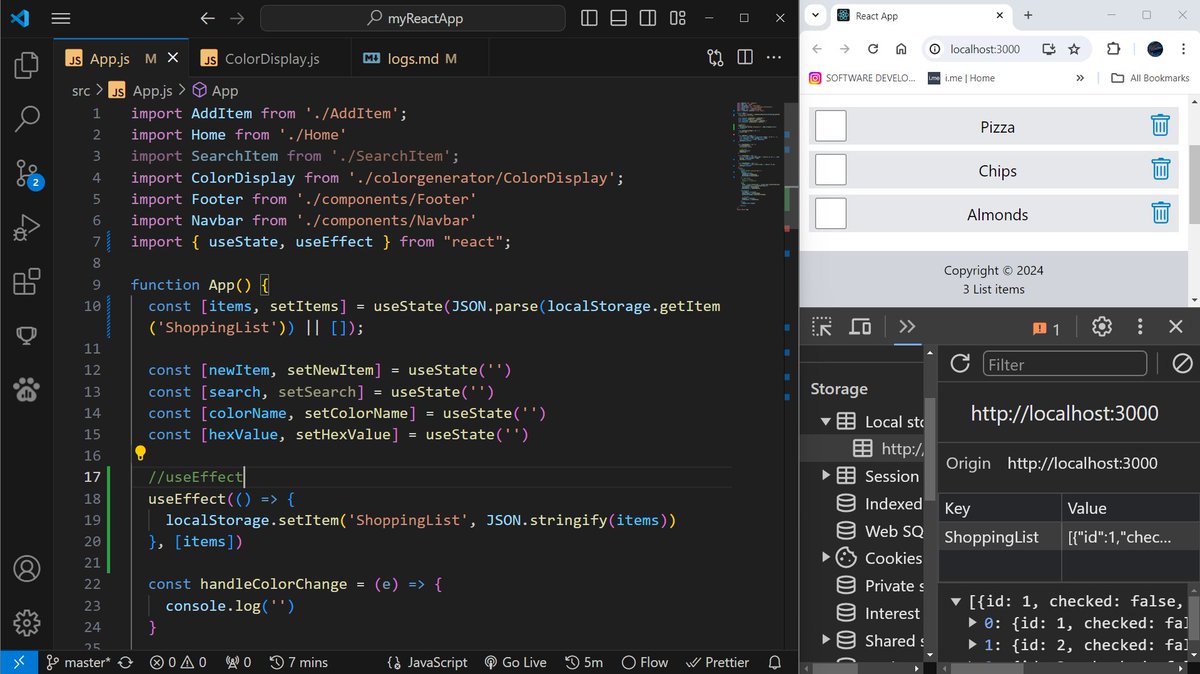The width and height of the screenshot is (1200, 674).
Task: Go to browser home page
Action: point(901,48)
